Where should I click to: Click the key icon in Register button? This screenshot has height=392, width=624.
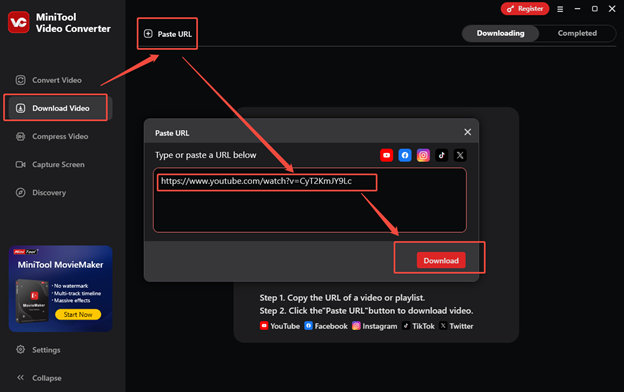(x=510, y=9)
